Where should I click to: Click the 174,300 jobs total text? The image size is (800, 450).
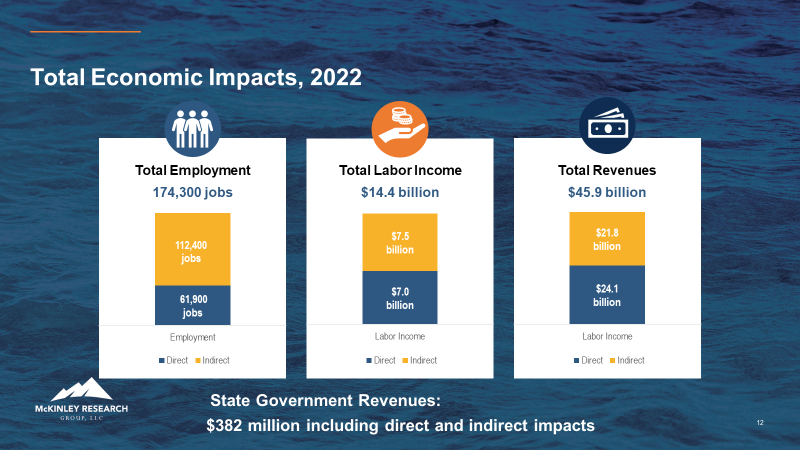tap(192, 192)
